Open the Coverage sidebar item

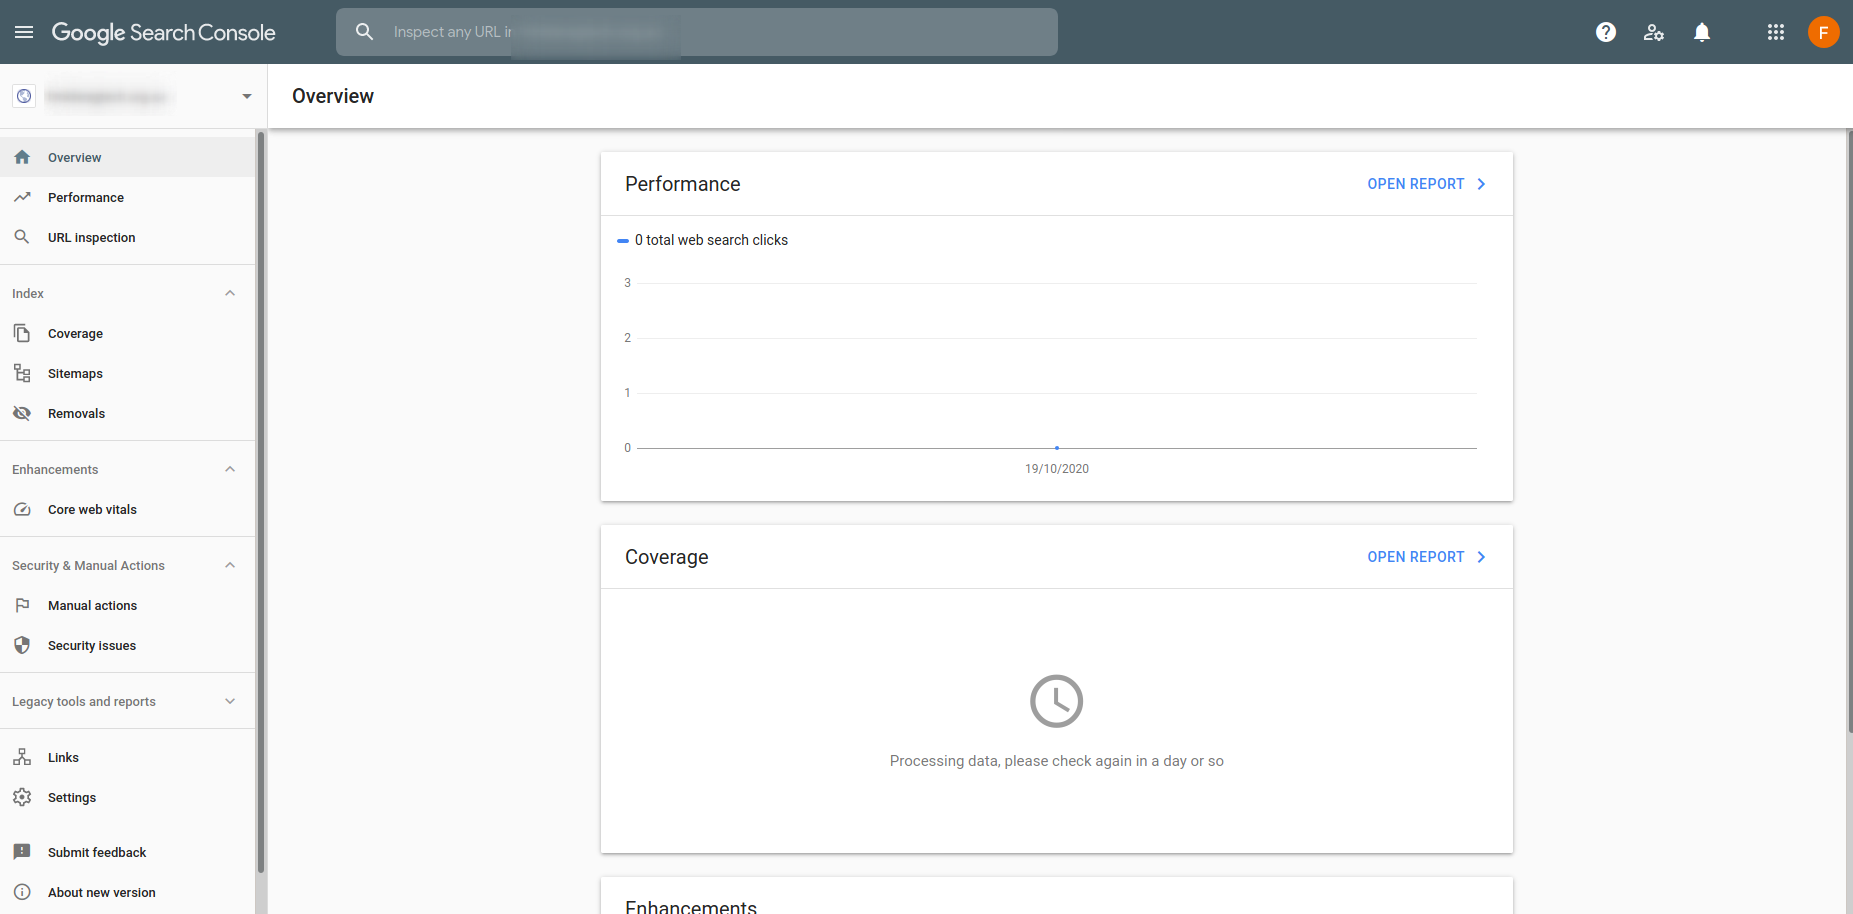click(128, 333)
